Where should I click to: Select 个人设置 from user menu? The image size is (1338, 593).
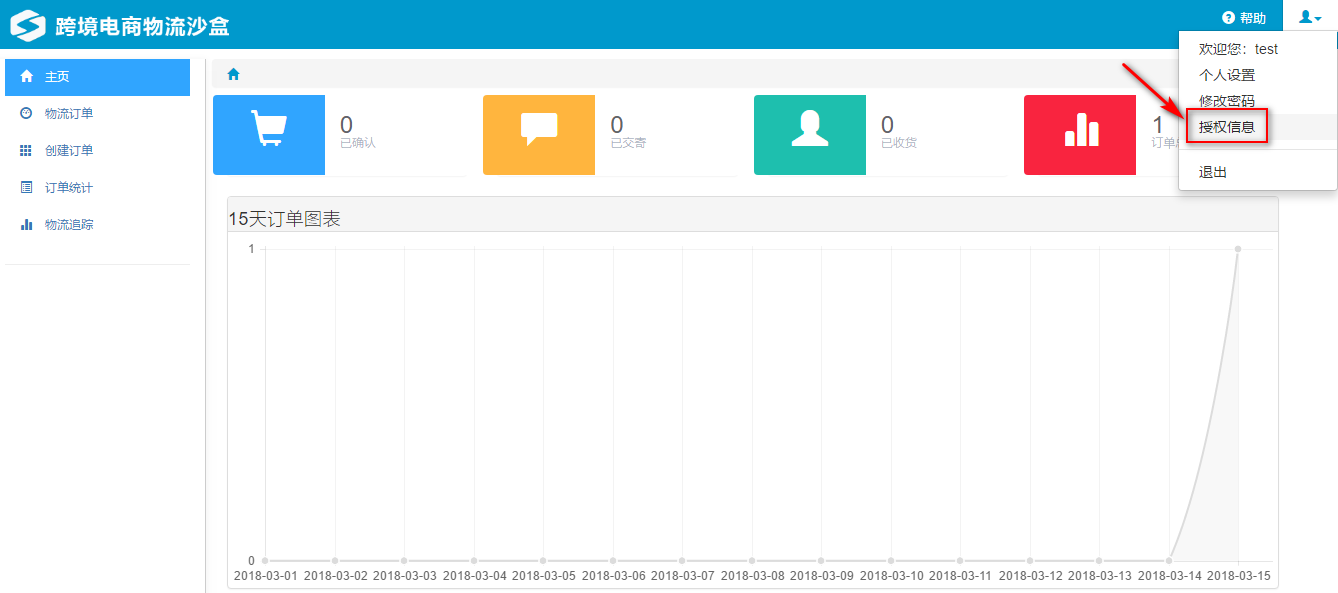1227,75
